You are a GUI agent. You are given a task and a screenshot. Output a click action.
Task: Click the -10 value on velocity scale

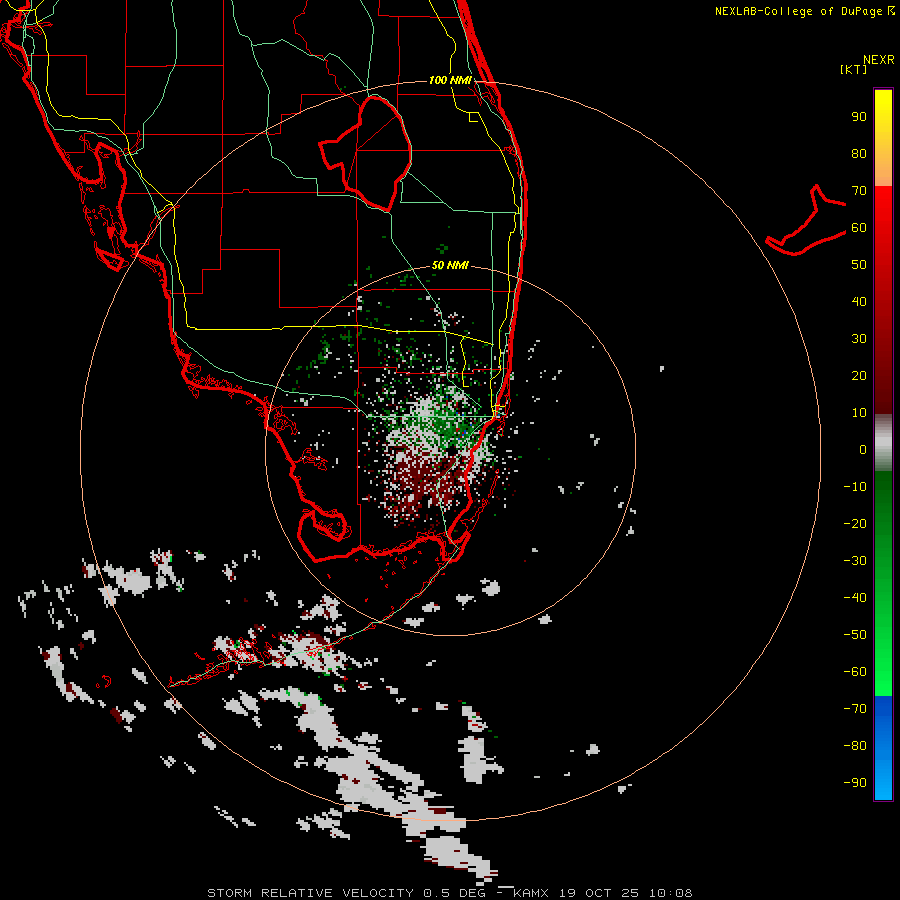pyautogui.click(x=855, y=487)
